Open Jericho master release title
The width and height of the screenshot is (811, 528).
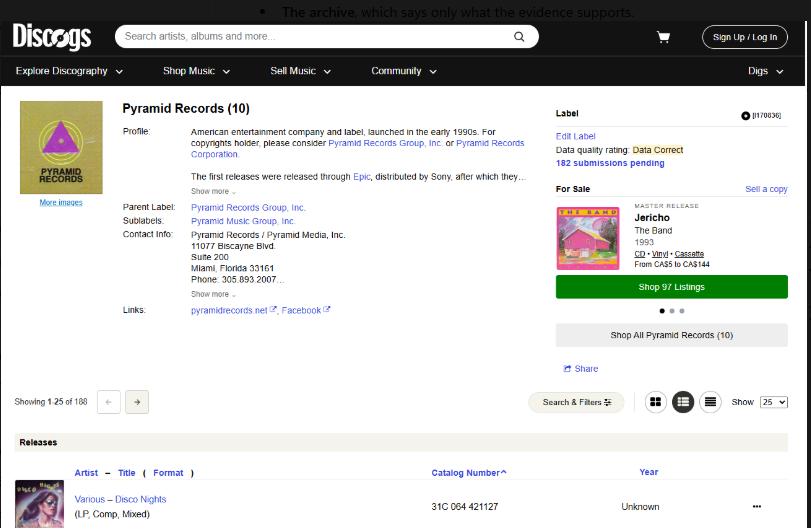(652, 218)
